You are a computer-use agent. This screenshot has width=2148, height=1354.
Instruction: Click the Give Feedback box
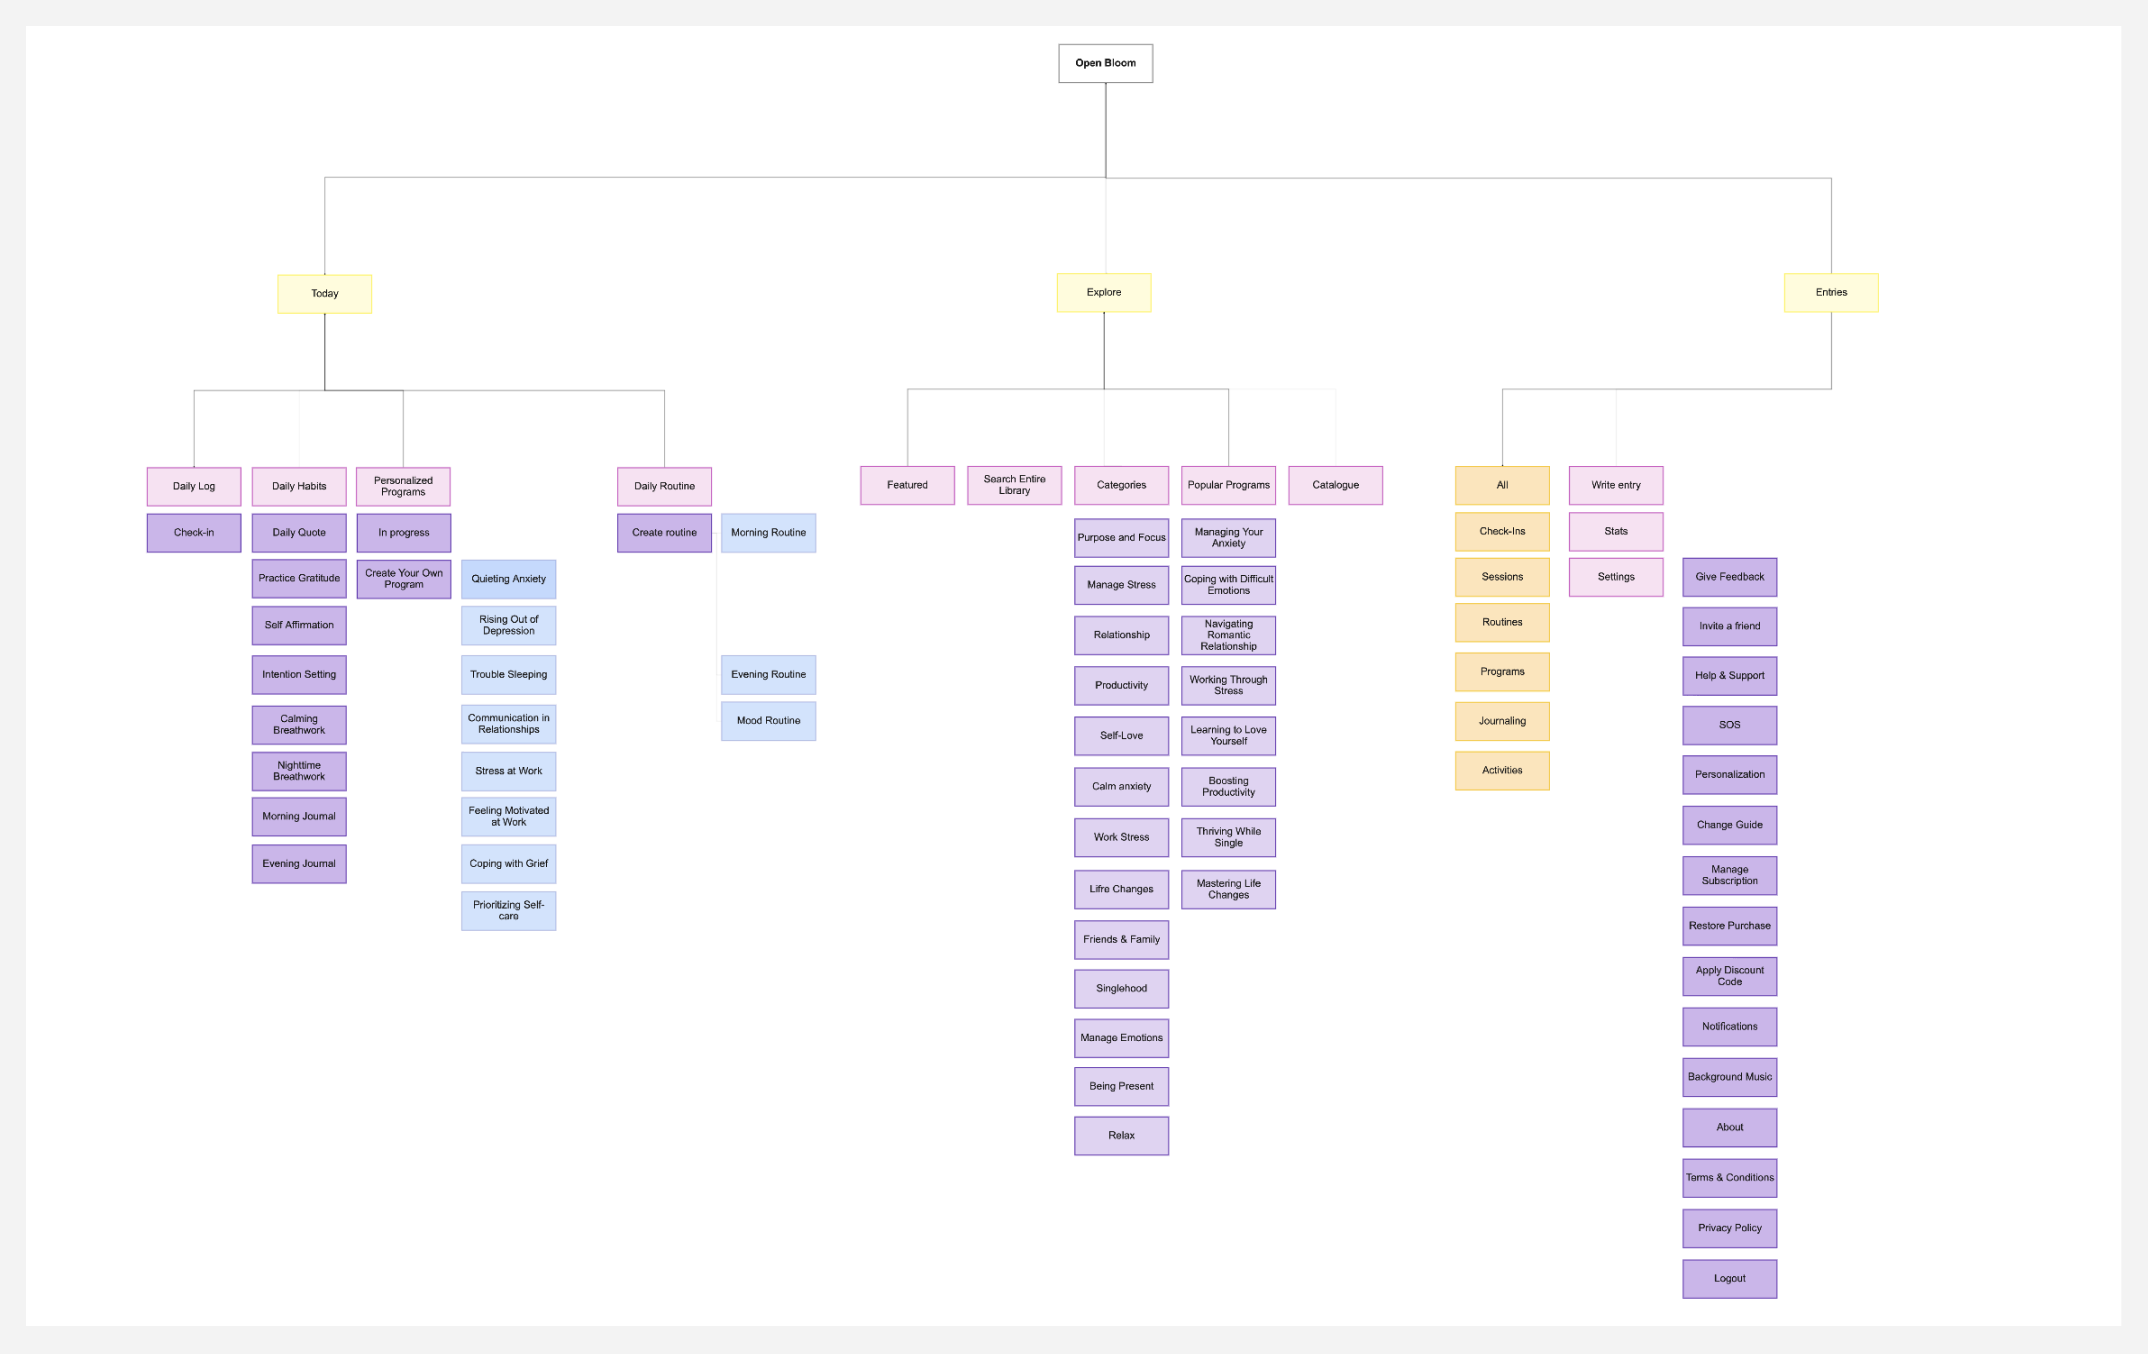point(1729,577)
